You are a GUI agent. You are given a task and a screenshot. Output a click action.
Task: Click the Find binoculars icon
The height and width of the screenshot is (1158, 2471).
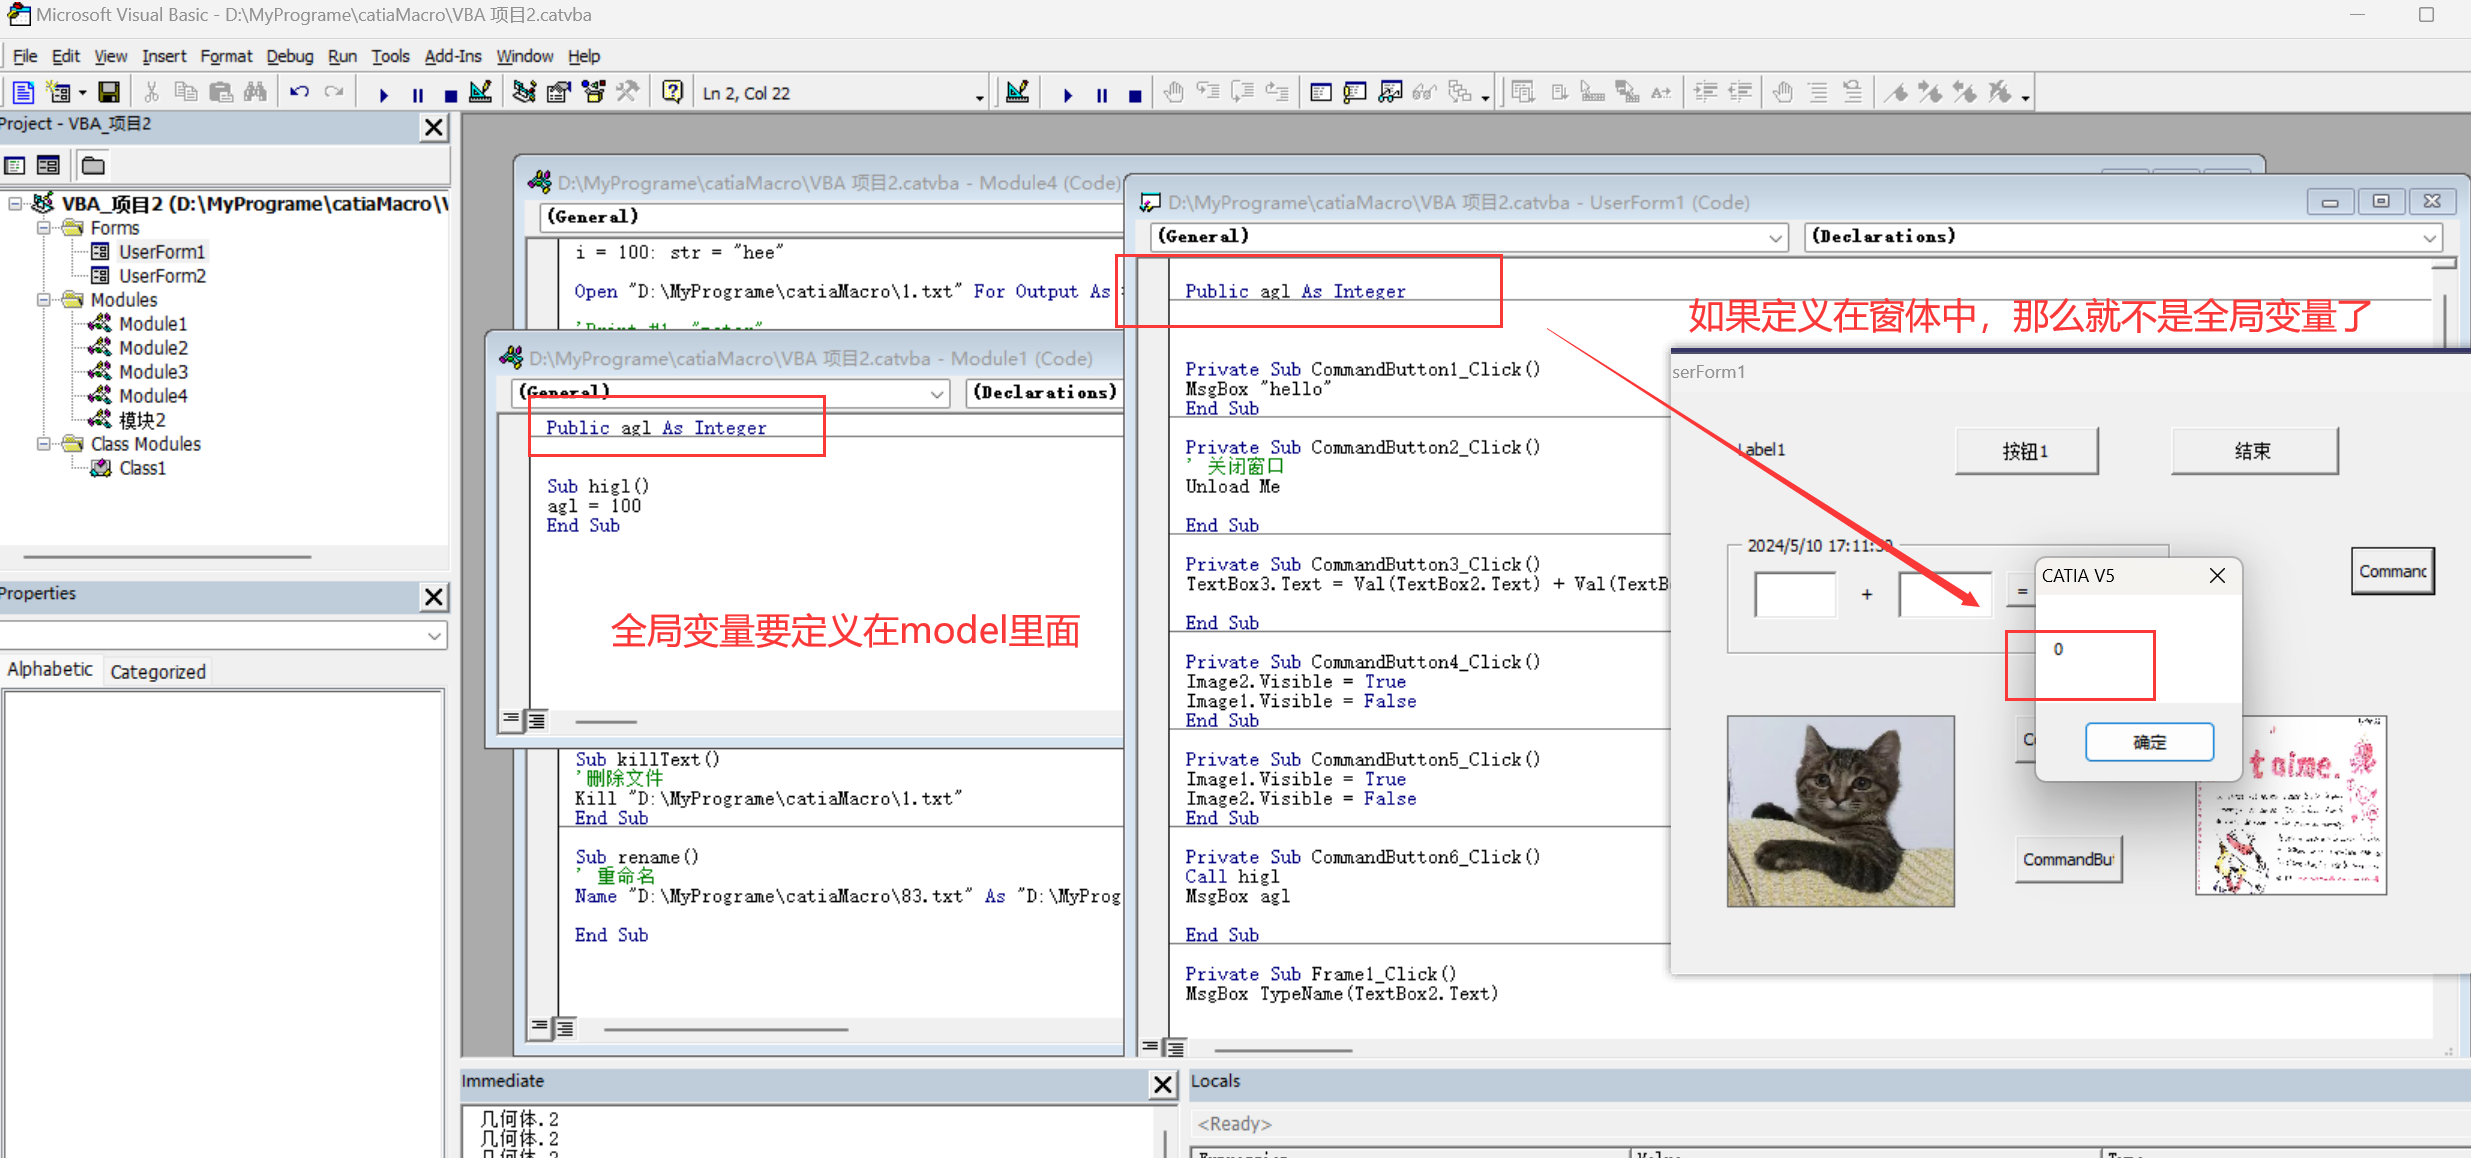[256, 93]
